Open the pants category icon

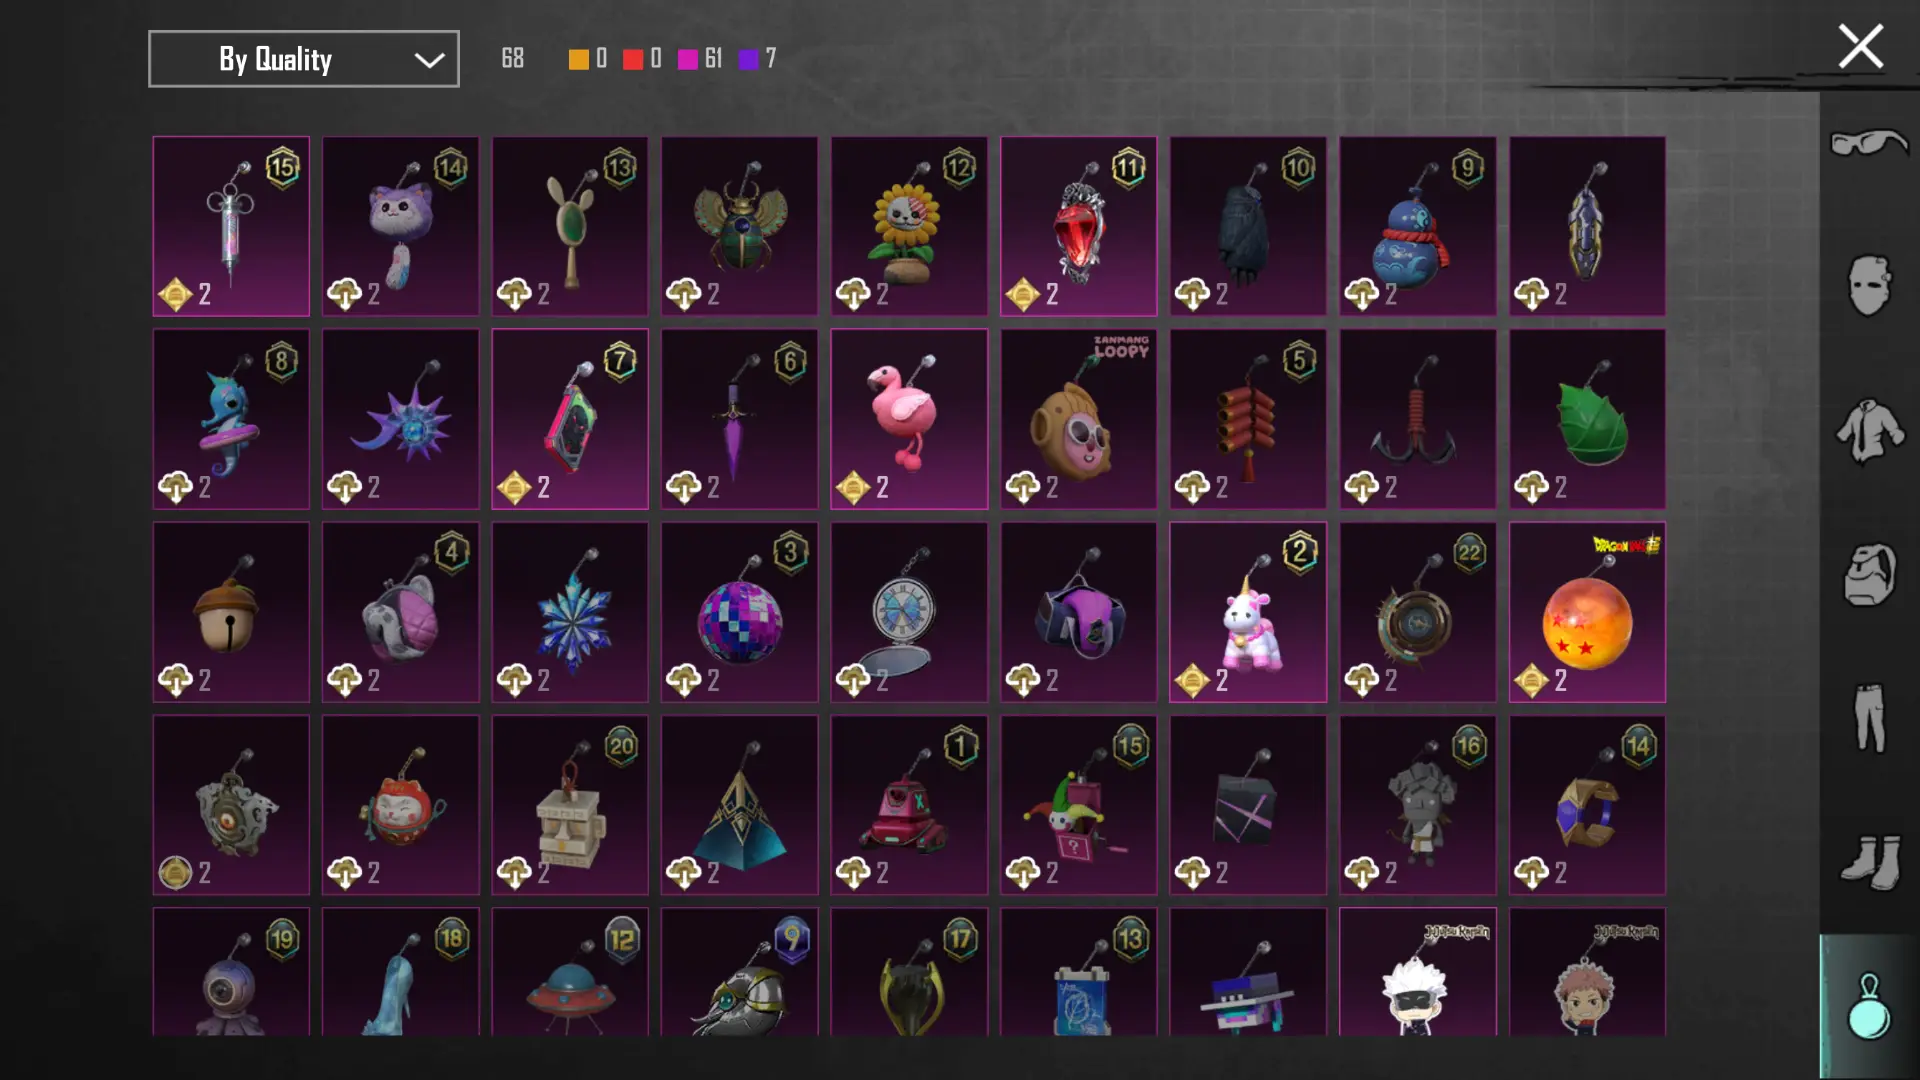point(1868,717)
